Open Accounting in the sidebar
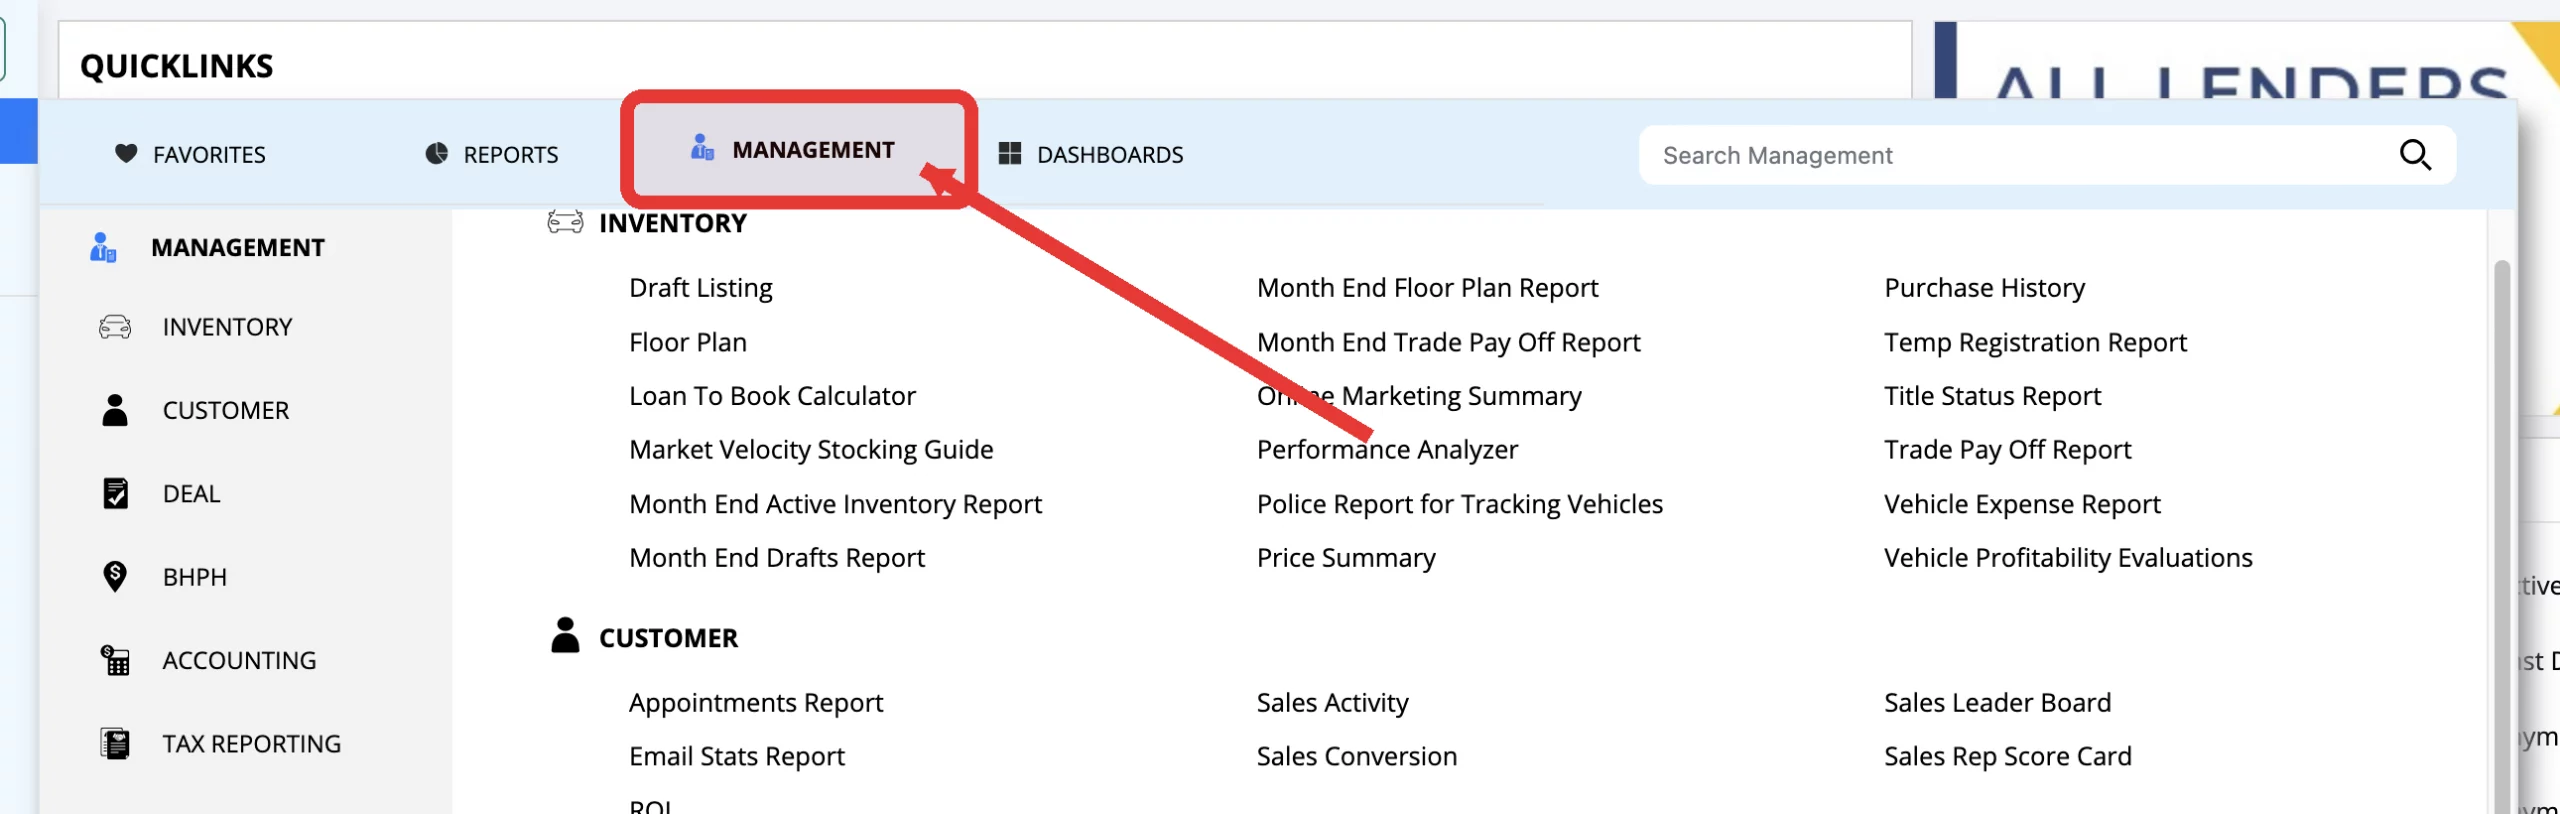The height and width of the screenshot is (814, 2560). (240, 660)
